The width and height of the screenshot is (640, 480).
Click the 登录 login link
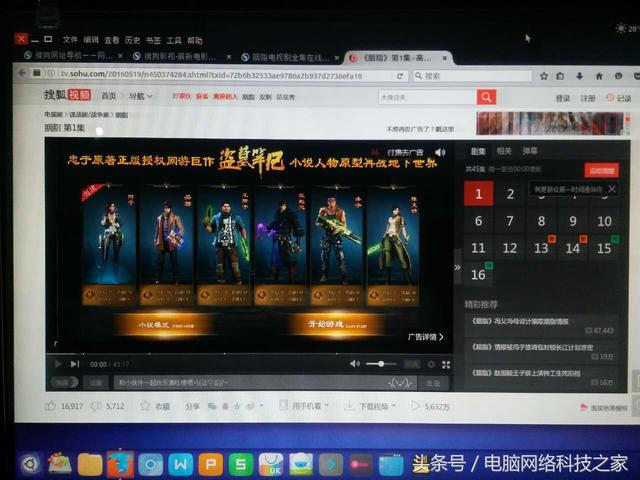pyautogui.click(x=563, y=98)
